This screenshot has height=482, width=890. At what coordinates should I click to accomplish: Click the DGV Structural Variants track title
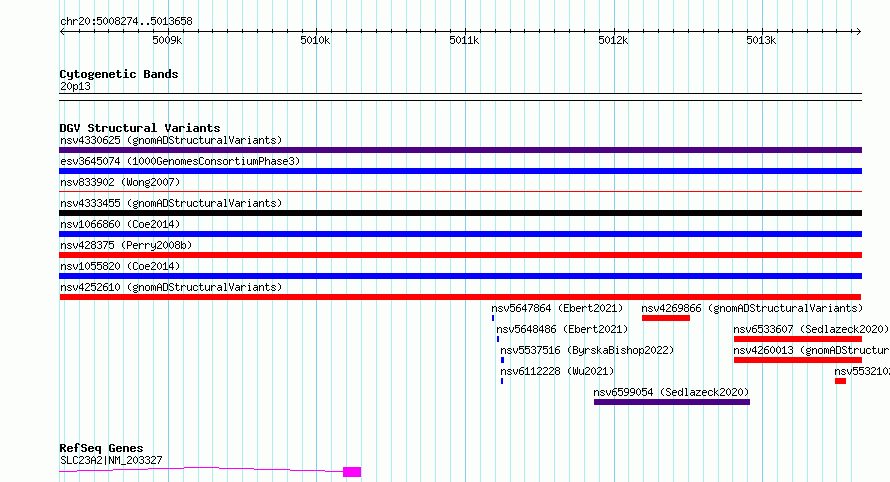pos(140,128)
